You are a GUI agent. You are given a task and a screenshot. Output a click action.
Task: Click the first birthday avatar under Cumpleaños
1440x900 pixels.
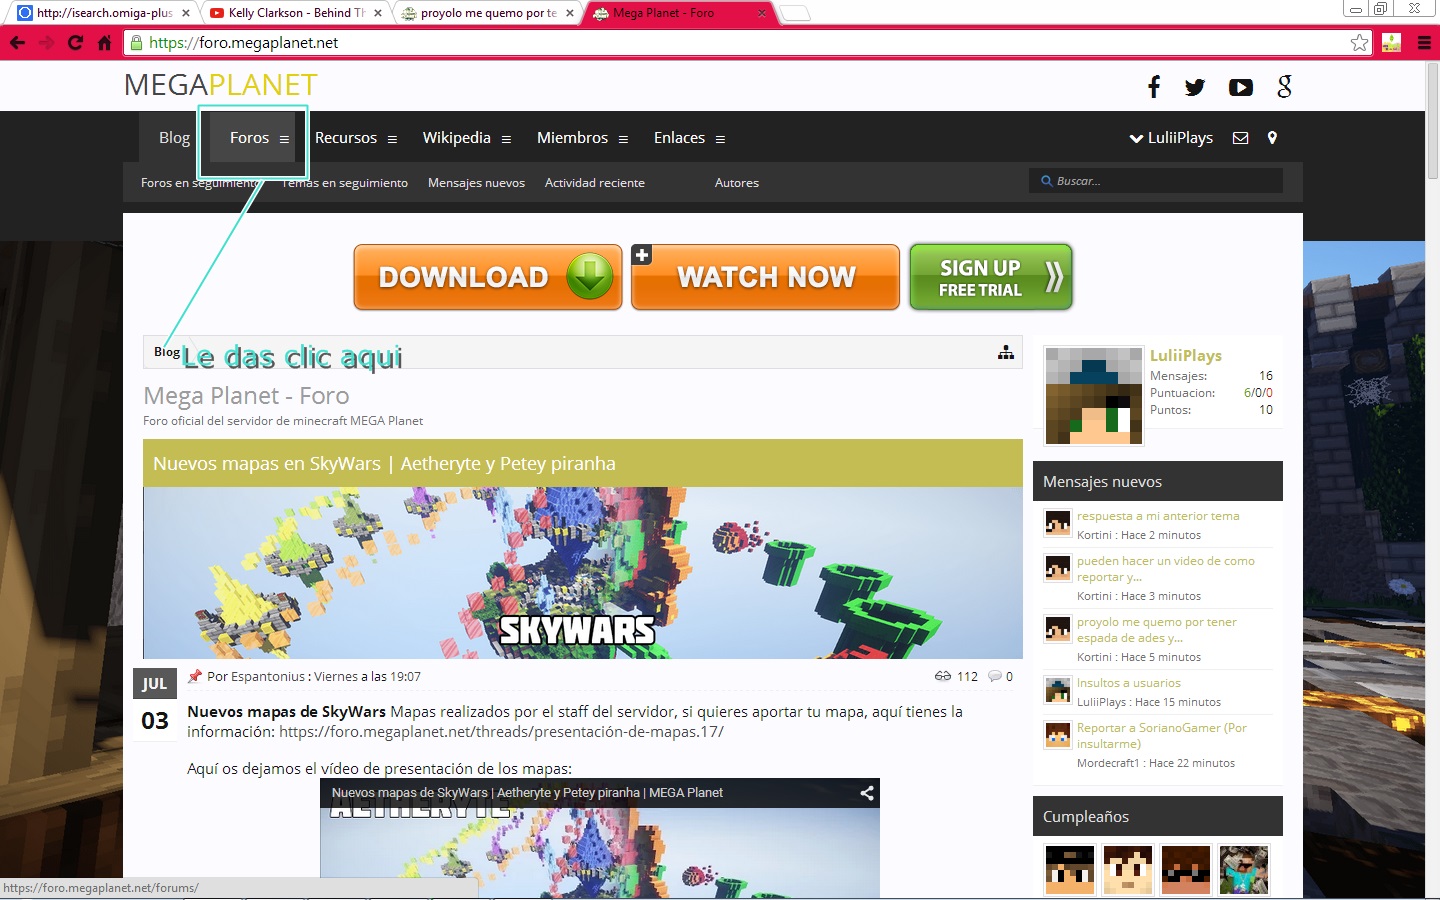pos(1069,869)
